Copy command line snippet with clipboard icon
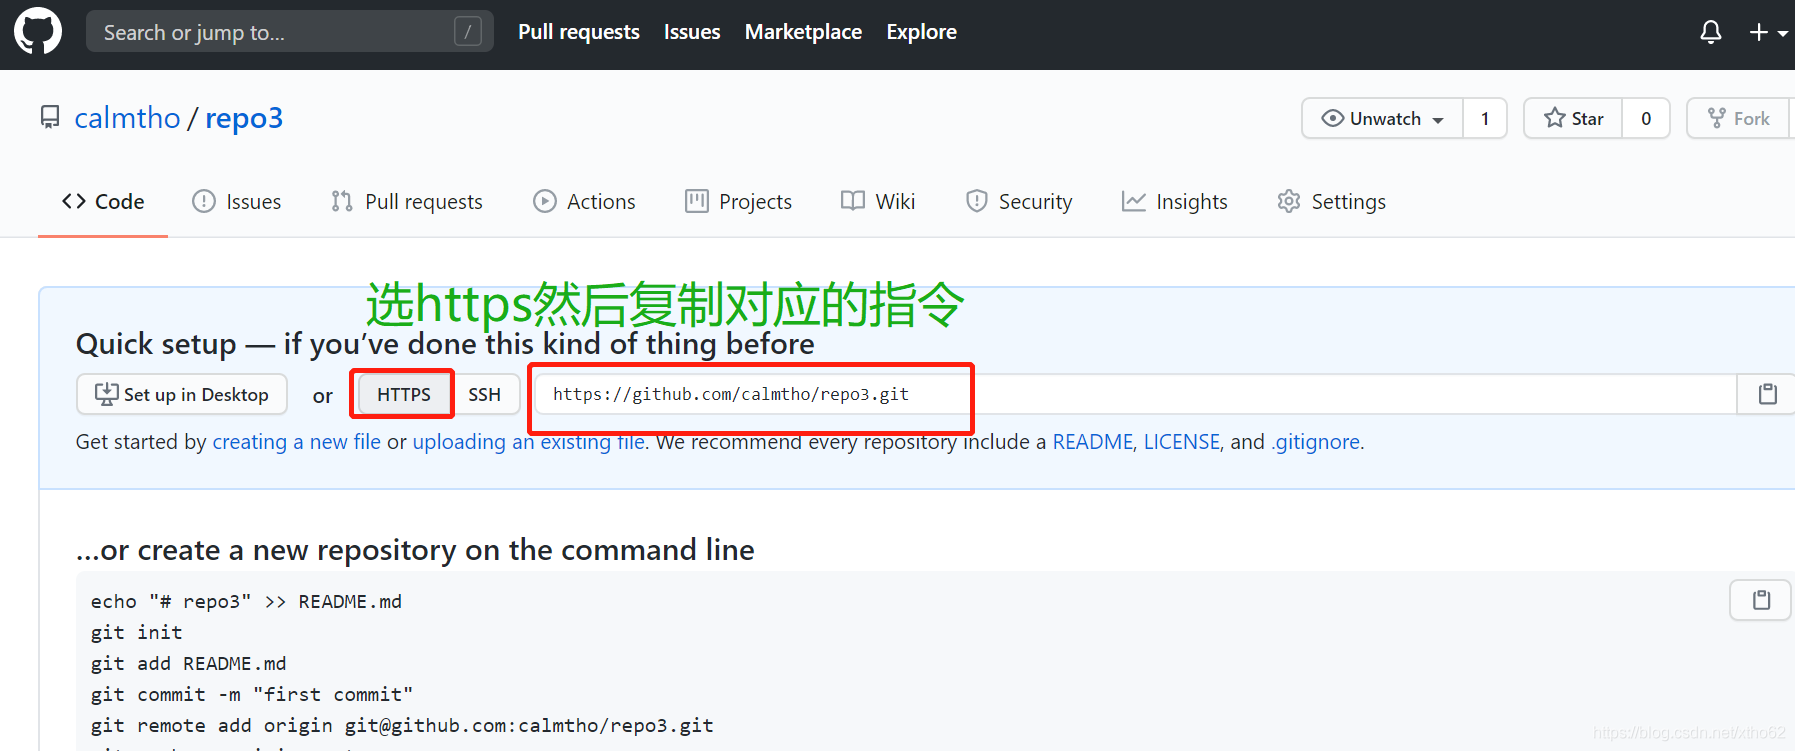Viewport: 1795px width, 751px height. point(1761,600)
